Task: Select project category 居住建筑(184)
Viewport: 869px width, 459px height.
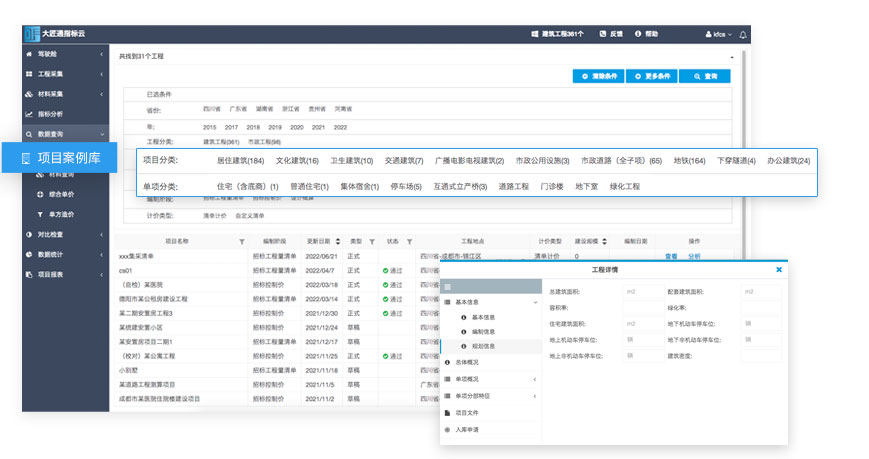Action: click(x=240, y=161)
